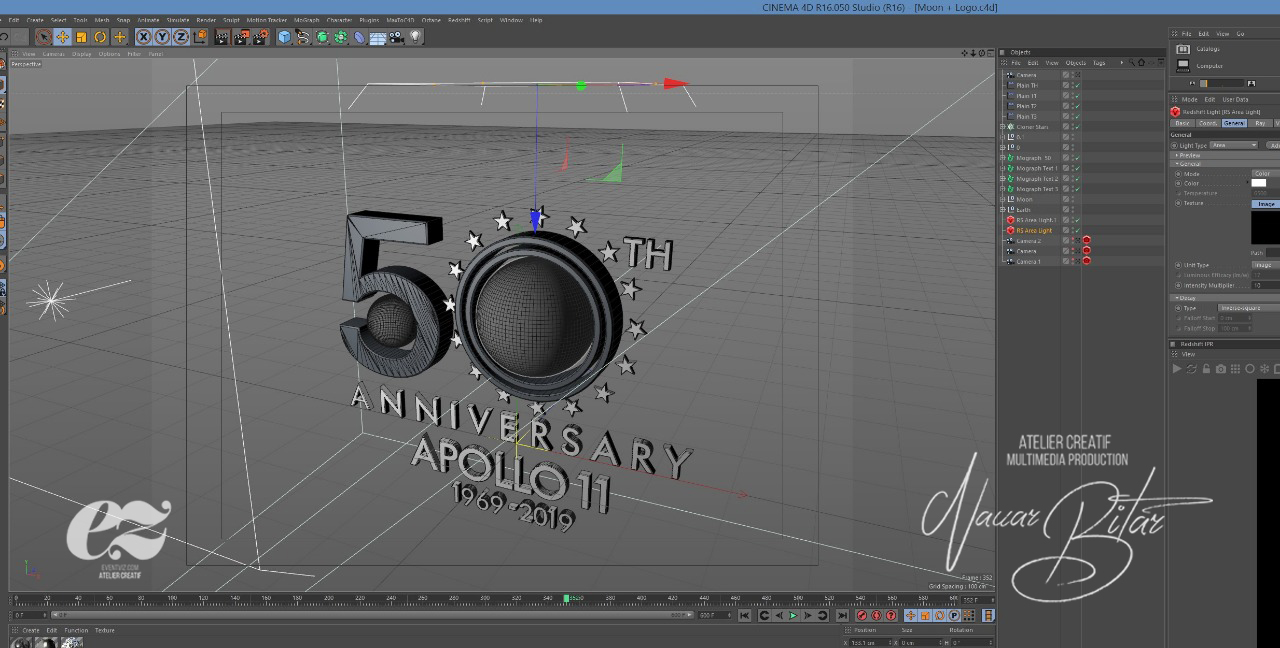The image size is (1280, 648).
Task: Switch to the Coord. attributes tab
Action: coord(1208,123)
